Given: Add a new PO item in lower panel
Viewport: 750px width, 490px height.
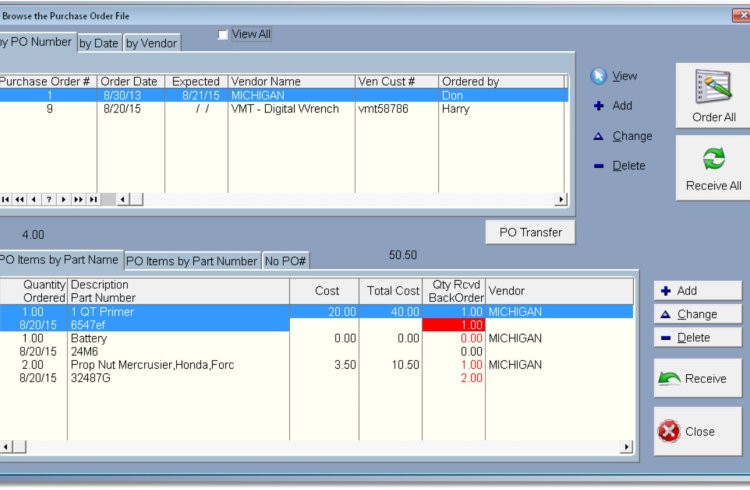Looking at the screenshot, I should (x=697, y=290).
